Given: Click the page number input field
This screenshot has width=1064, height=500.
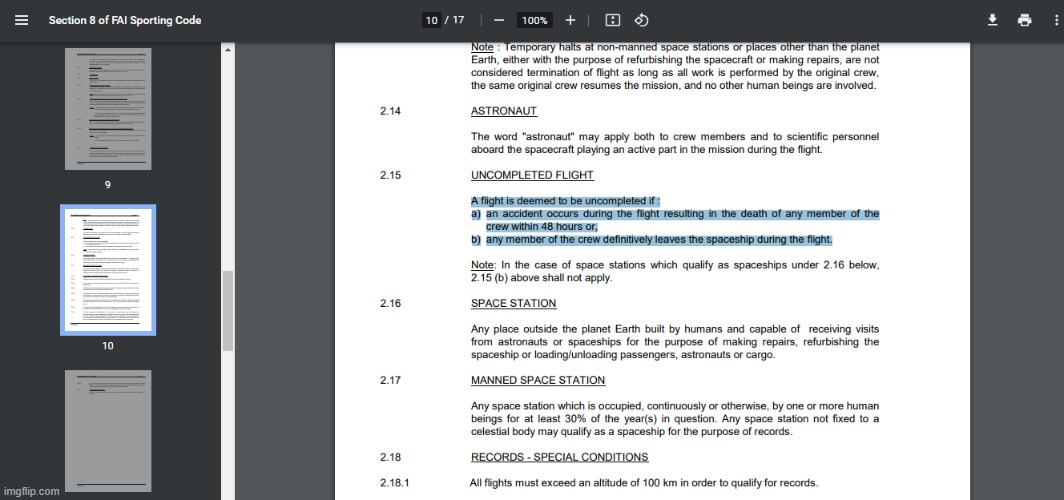Looking at the screenshot, I should pos(431,20).
